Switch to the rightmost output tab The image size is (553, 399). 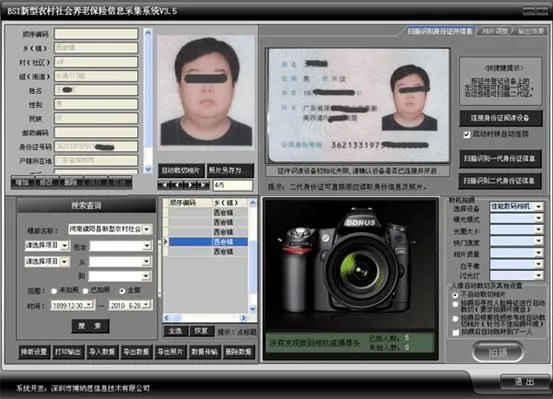[530, 31]
